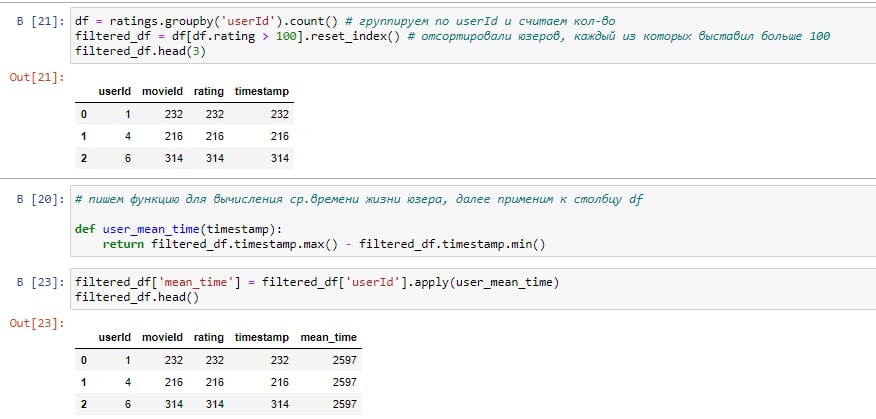Click movieId 216 in Out[23] table

click(x=174, y=383)
